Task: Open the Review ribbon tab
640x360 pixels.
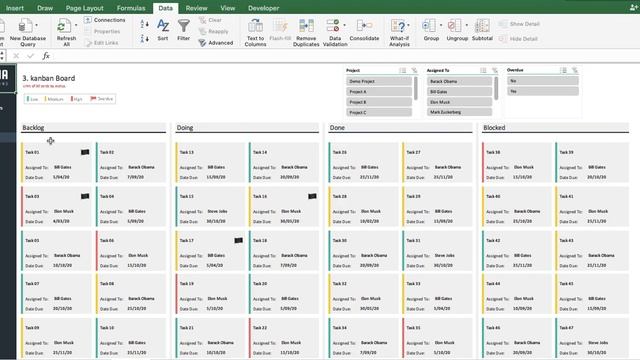Action: pyautogui.click(x=196, y=8)
